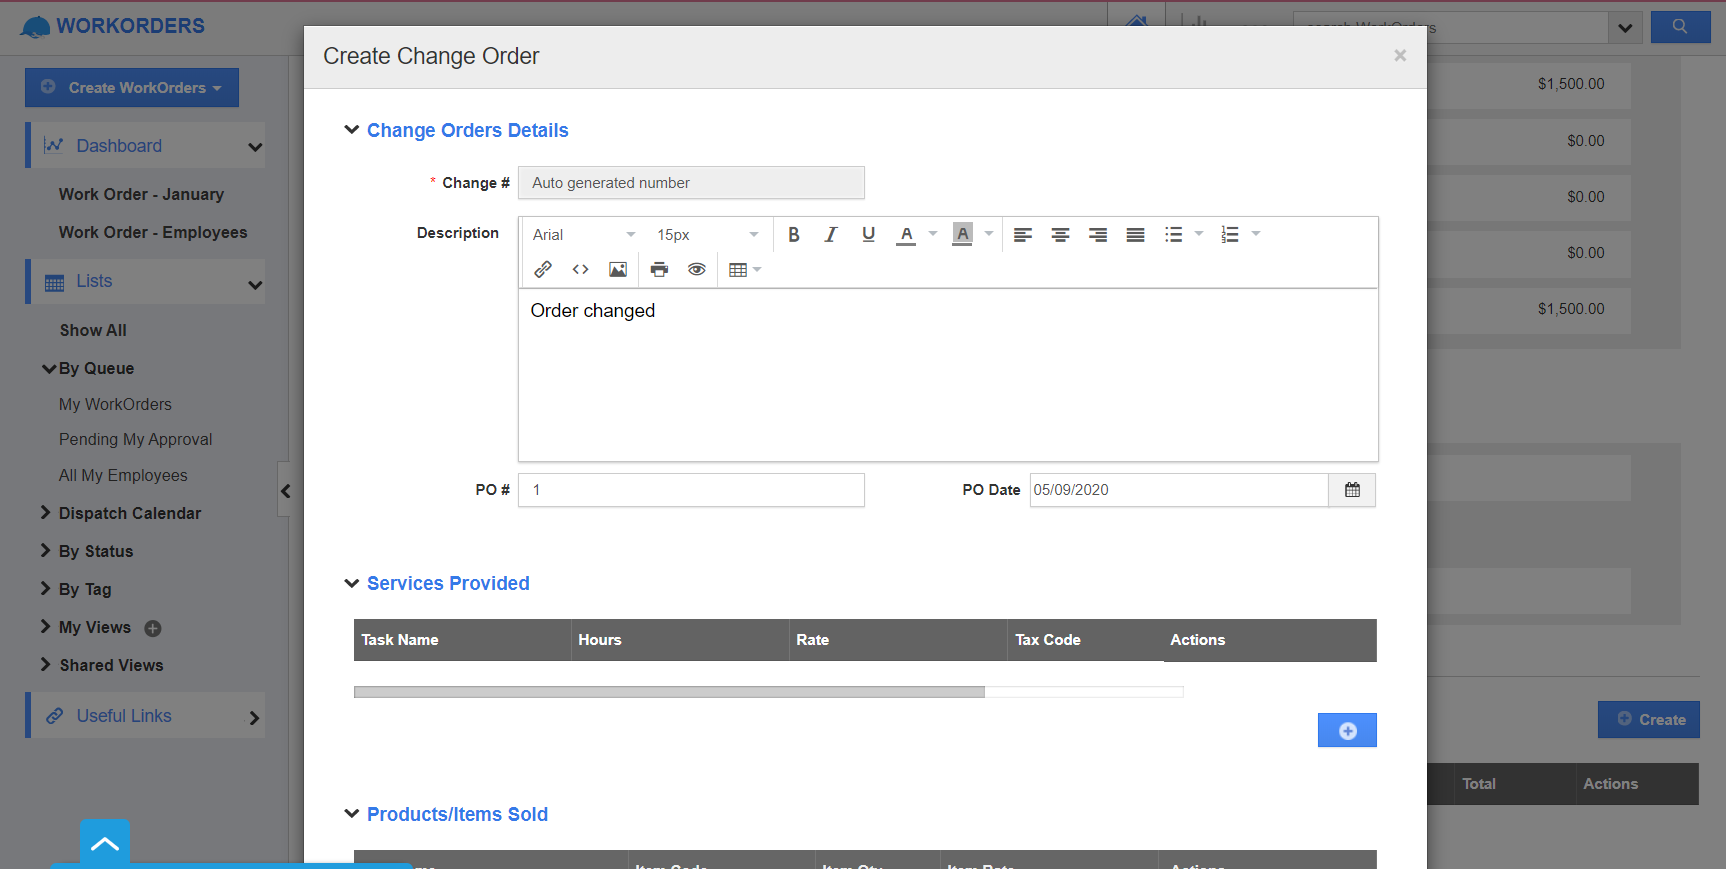Collapse the left sidebar panel arrow
This screenshot has height=869, width=1726.
(x=285, y=490)
